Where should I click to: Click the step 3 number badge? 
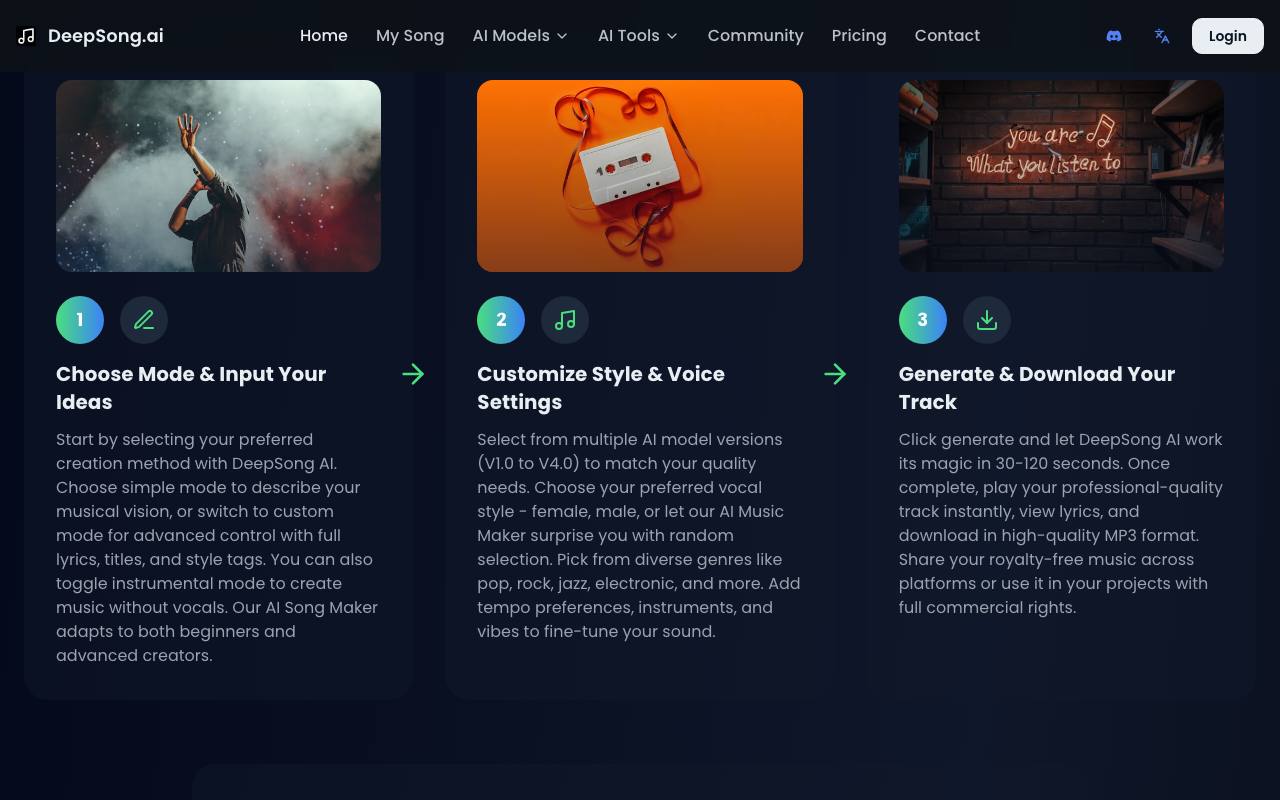click(x=923, y=320)
